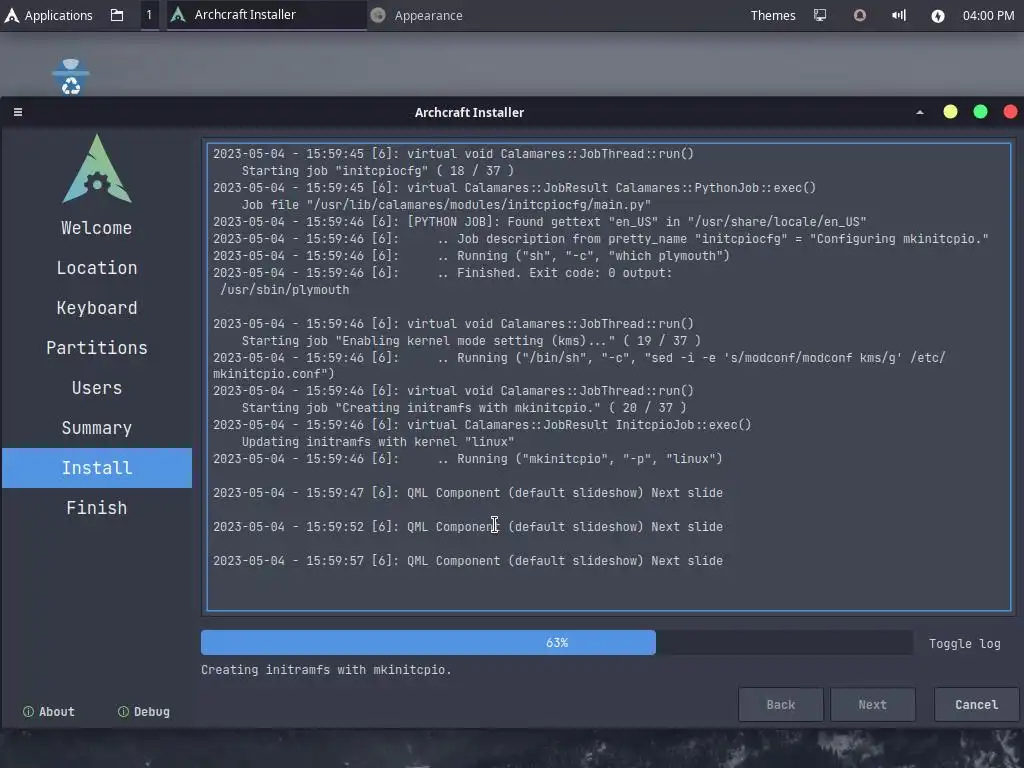Close installer with red button

(x=1010, y=112)
